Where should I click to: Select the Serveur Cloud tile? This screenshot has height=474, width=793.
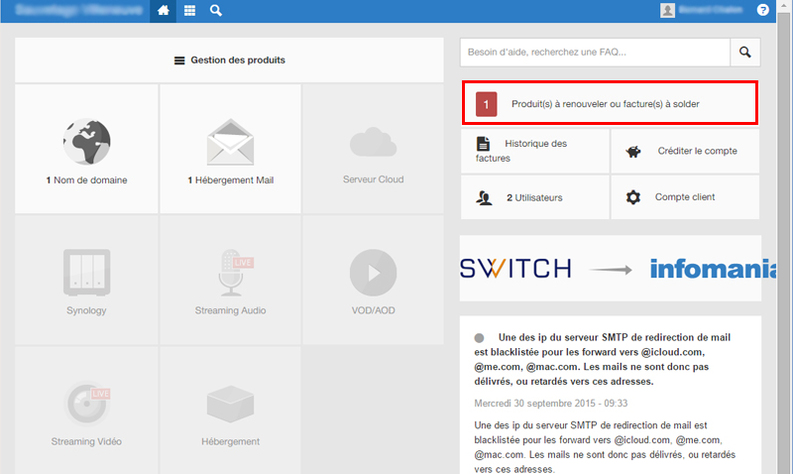click(373, 148)
